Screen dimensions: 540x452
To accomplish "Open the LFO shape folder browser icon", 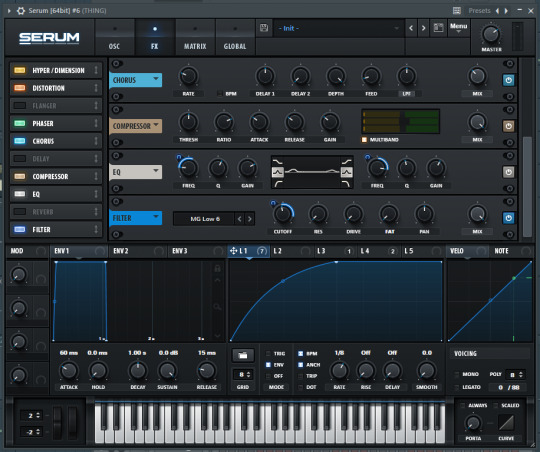I will pos(243,356).
